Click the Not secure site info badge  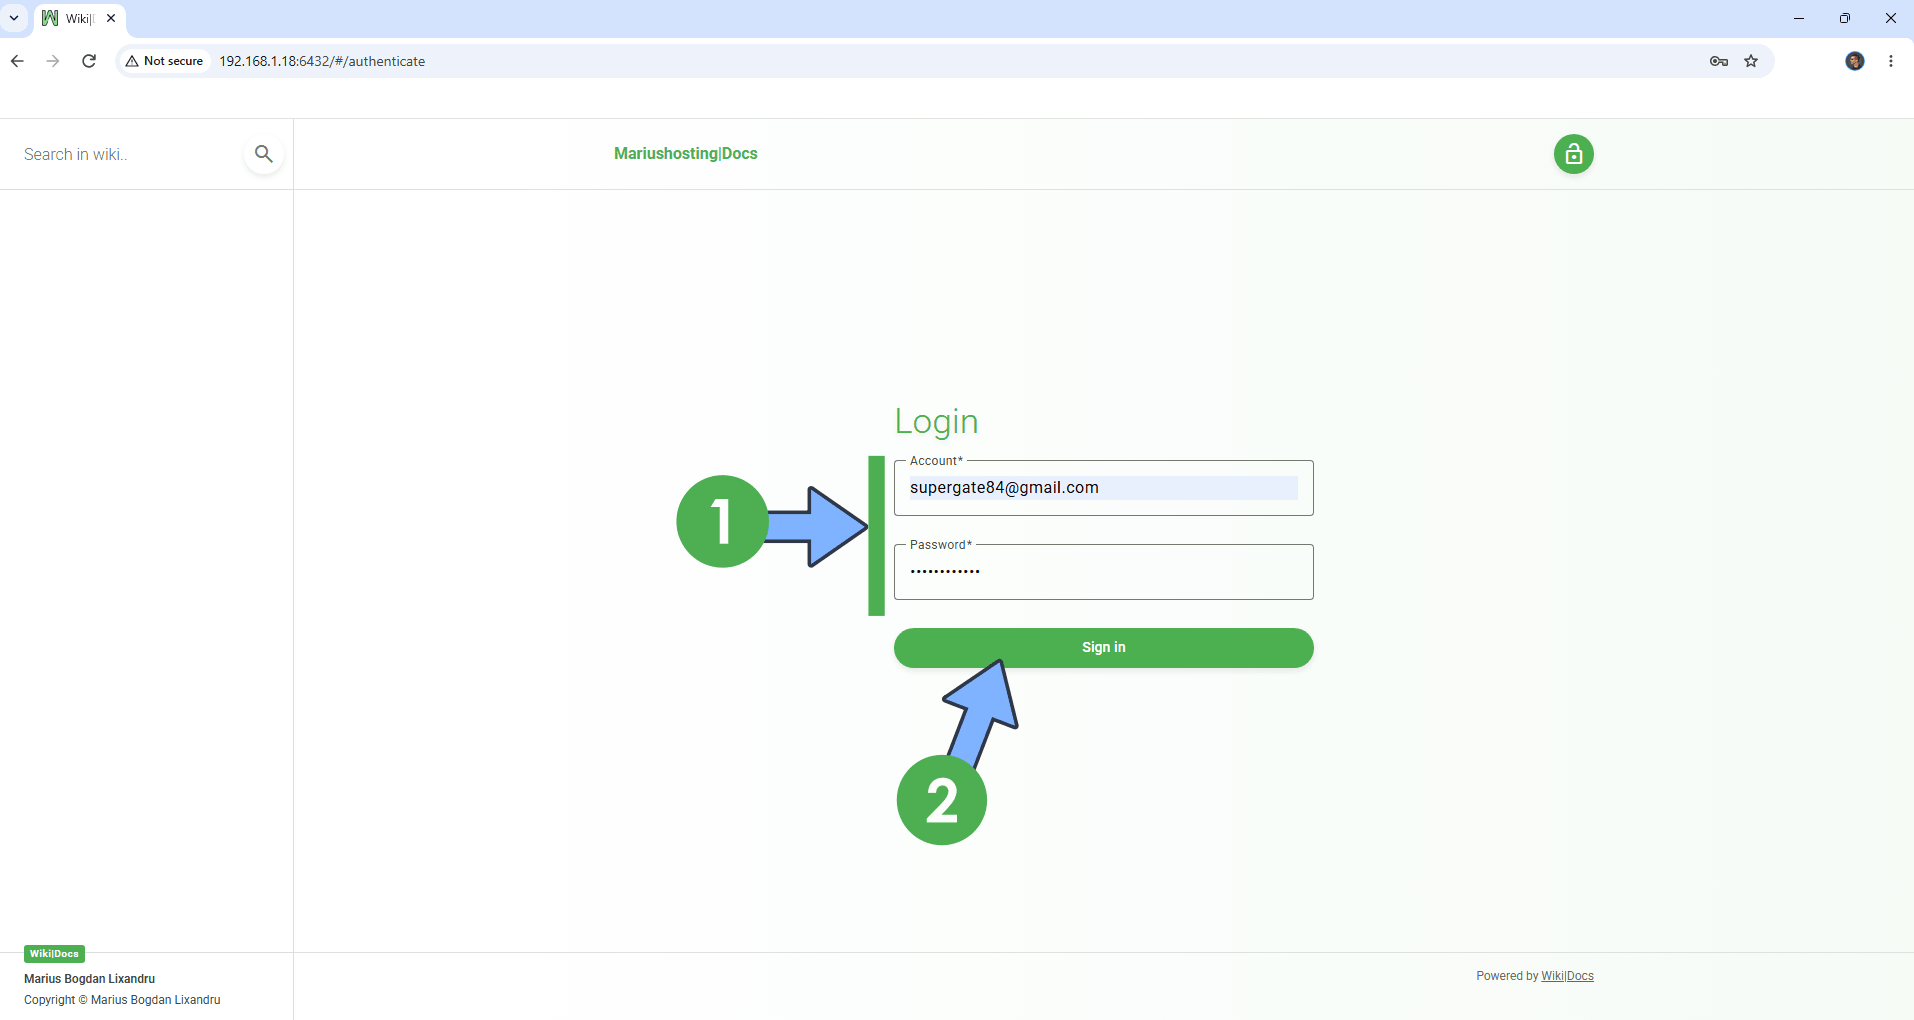click(x=165, y=61)
